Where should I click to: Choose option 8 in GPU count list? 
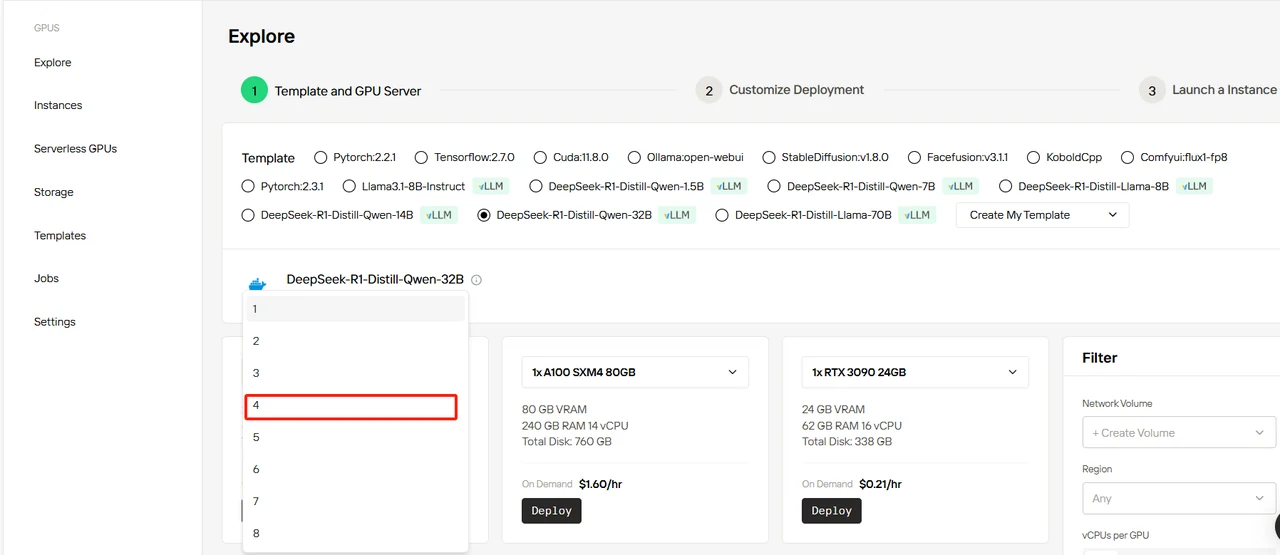click(x=355, y=533)
